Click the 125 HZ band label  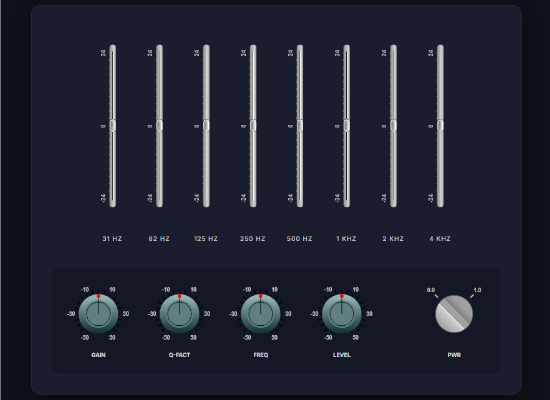coord(206,239)
